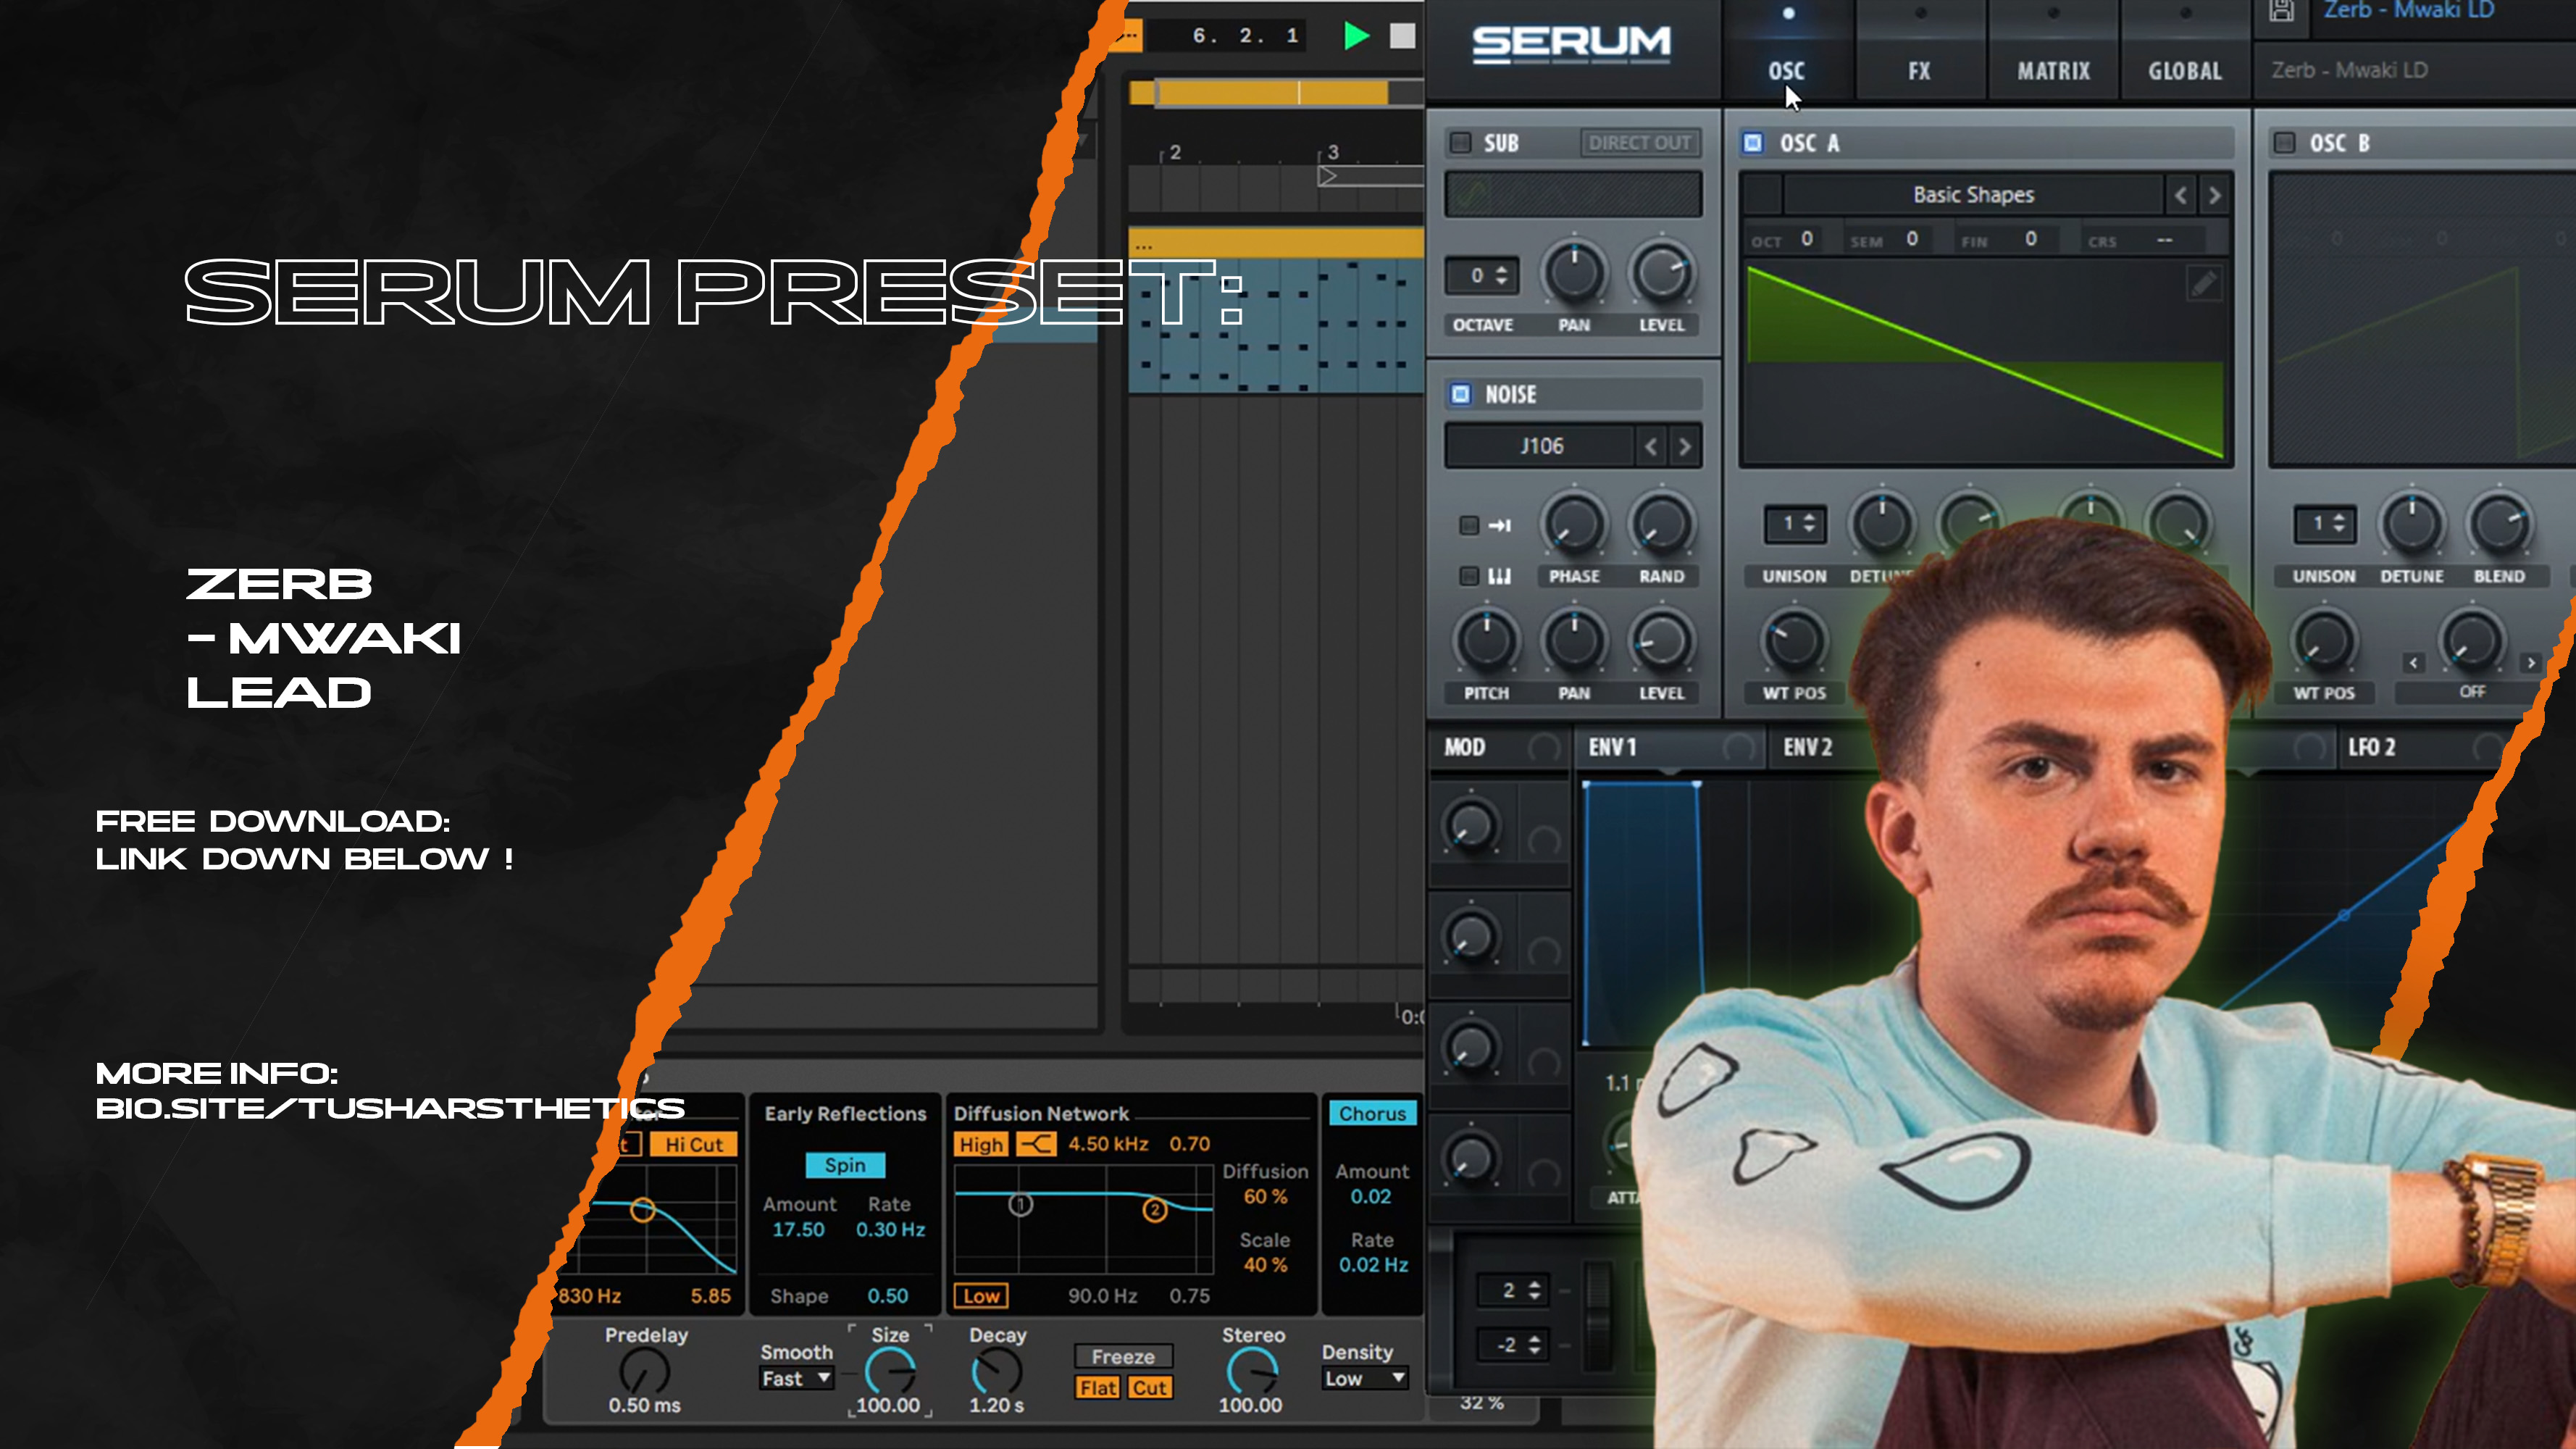The width and height of the screenshot is (2576, 1449).
Task: Disable the NOISE oscillator checkbox
Action: click(1461, 394)
